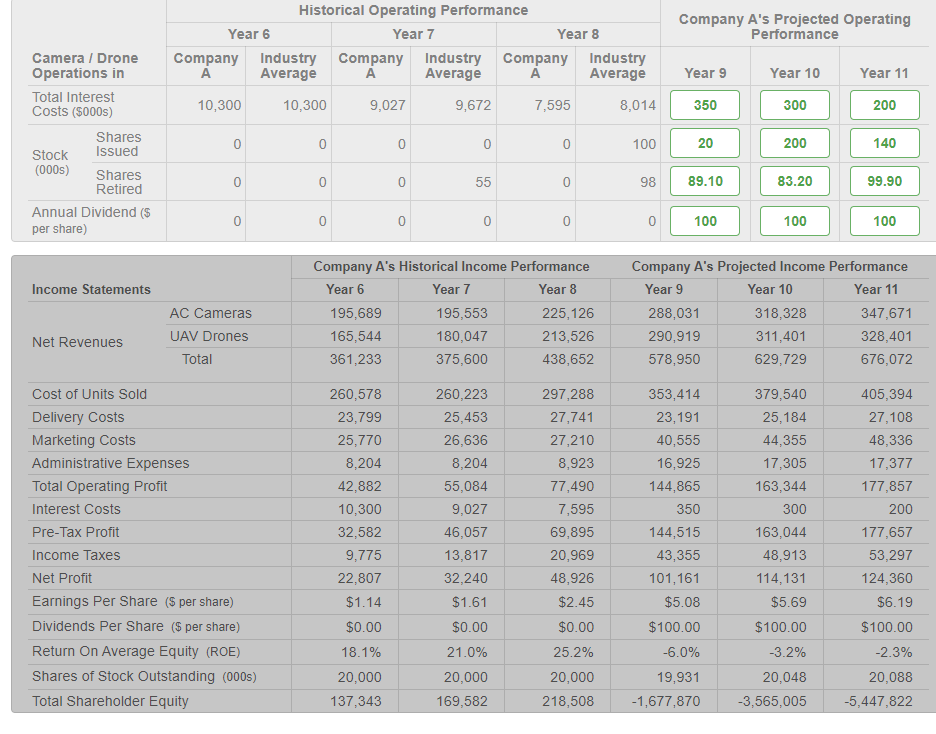
Task: Select the Delivery Costs row label
Action: point(78,417)
